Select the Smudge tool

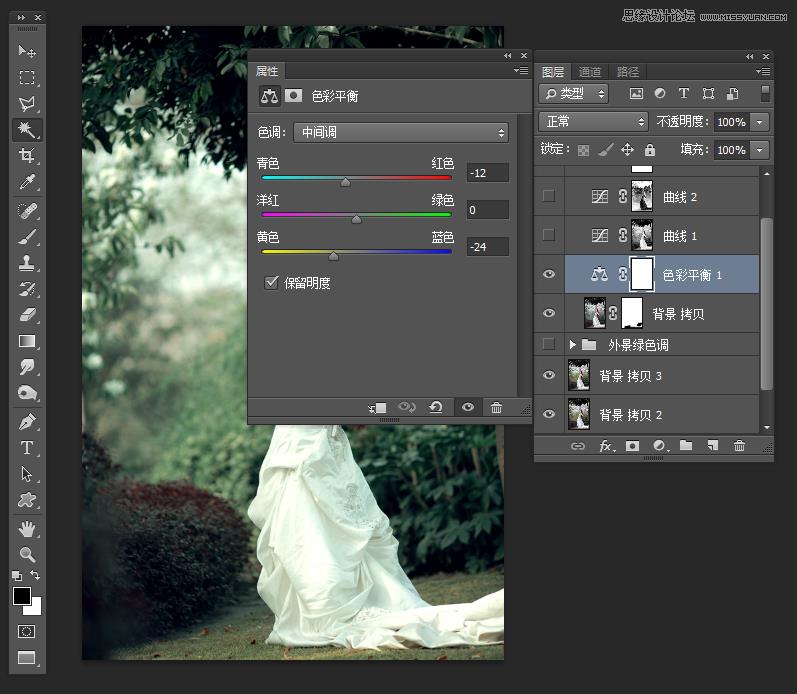[x=27, y=367]
